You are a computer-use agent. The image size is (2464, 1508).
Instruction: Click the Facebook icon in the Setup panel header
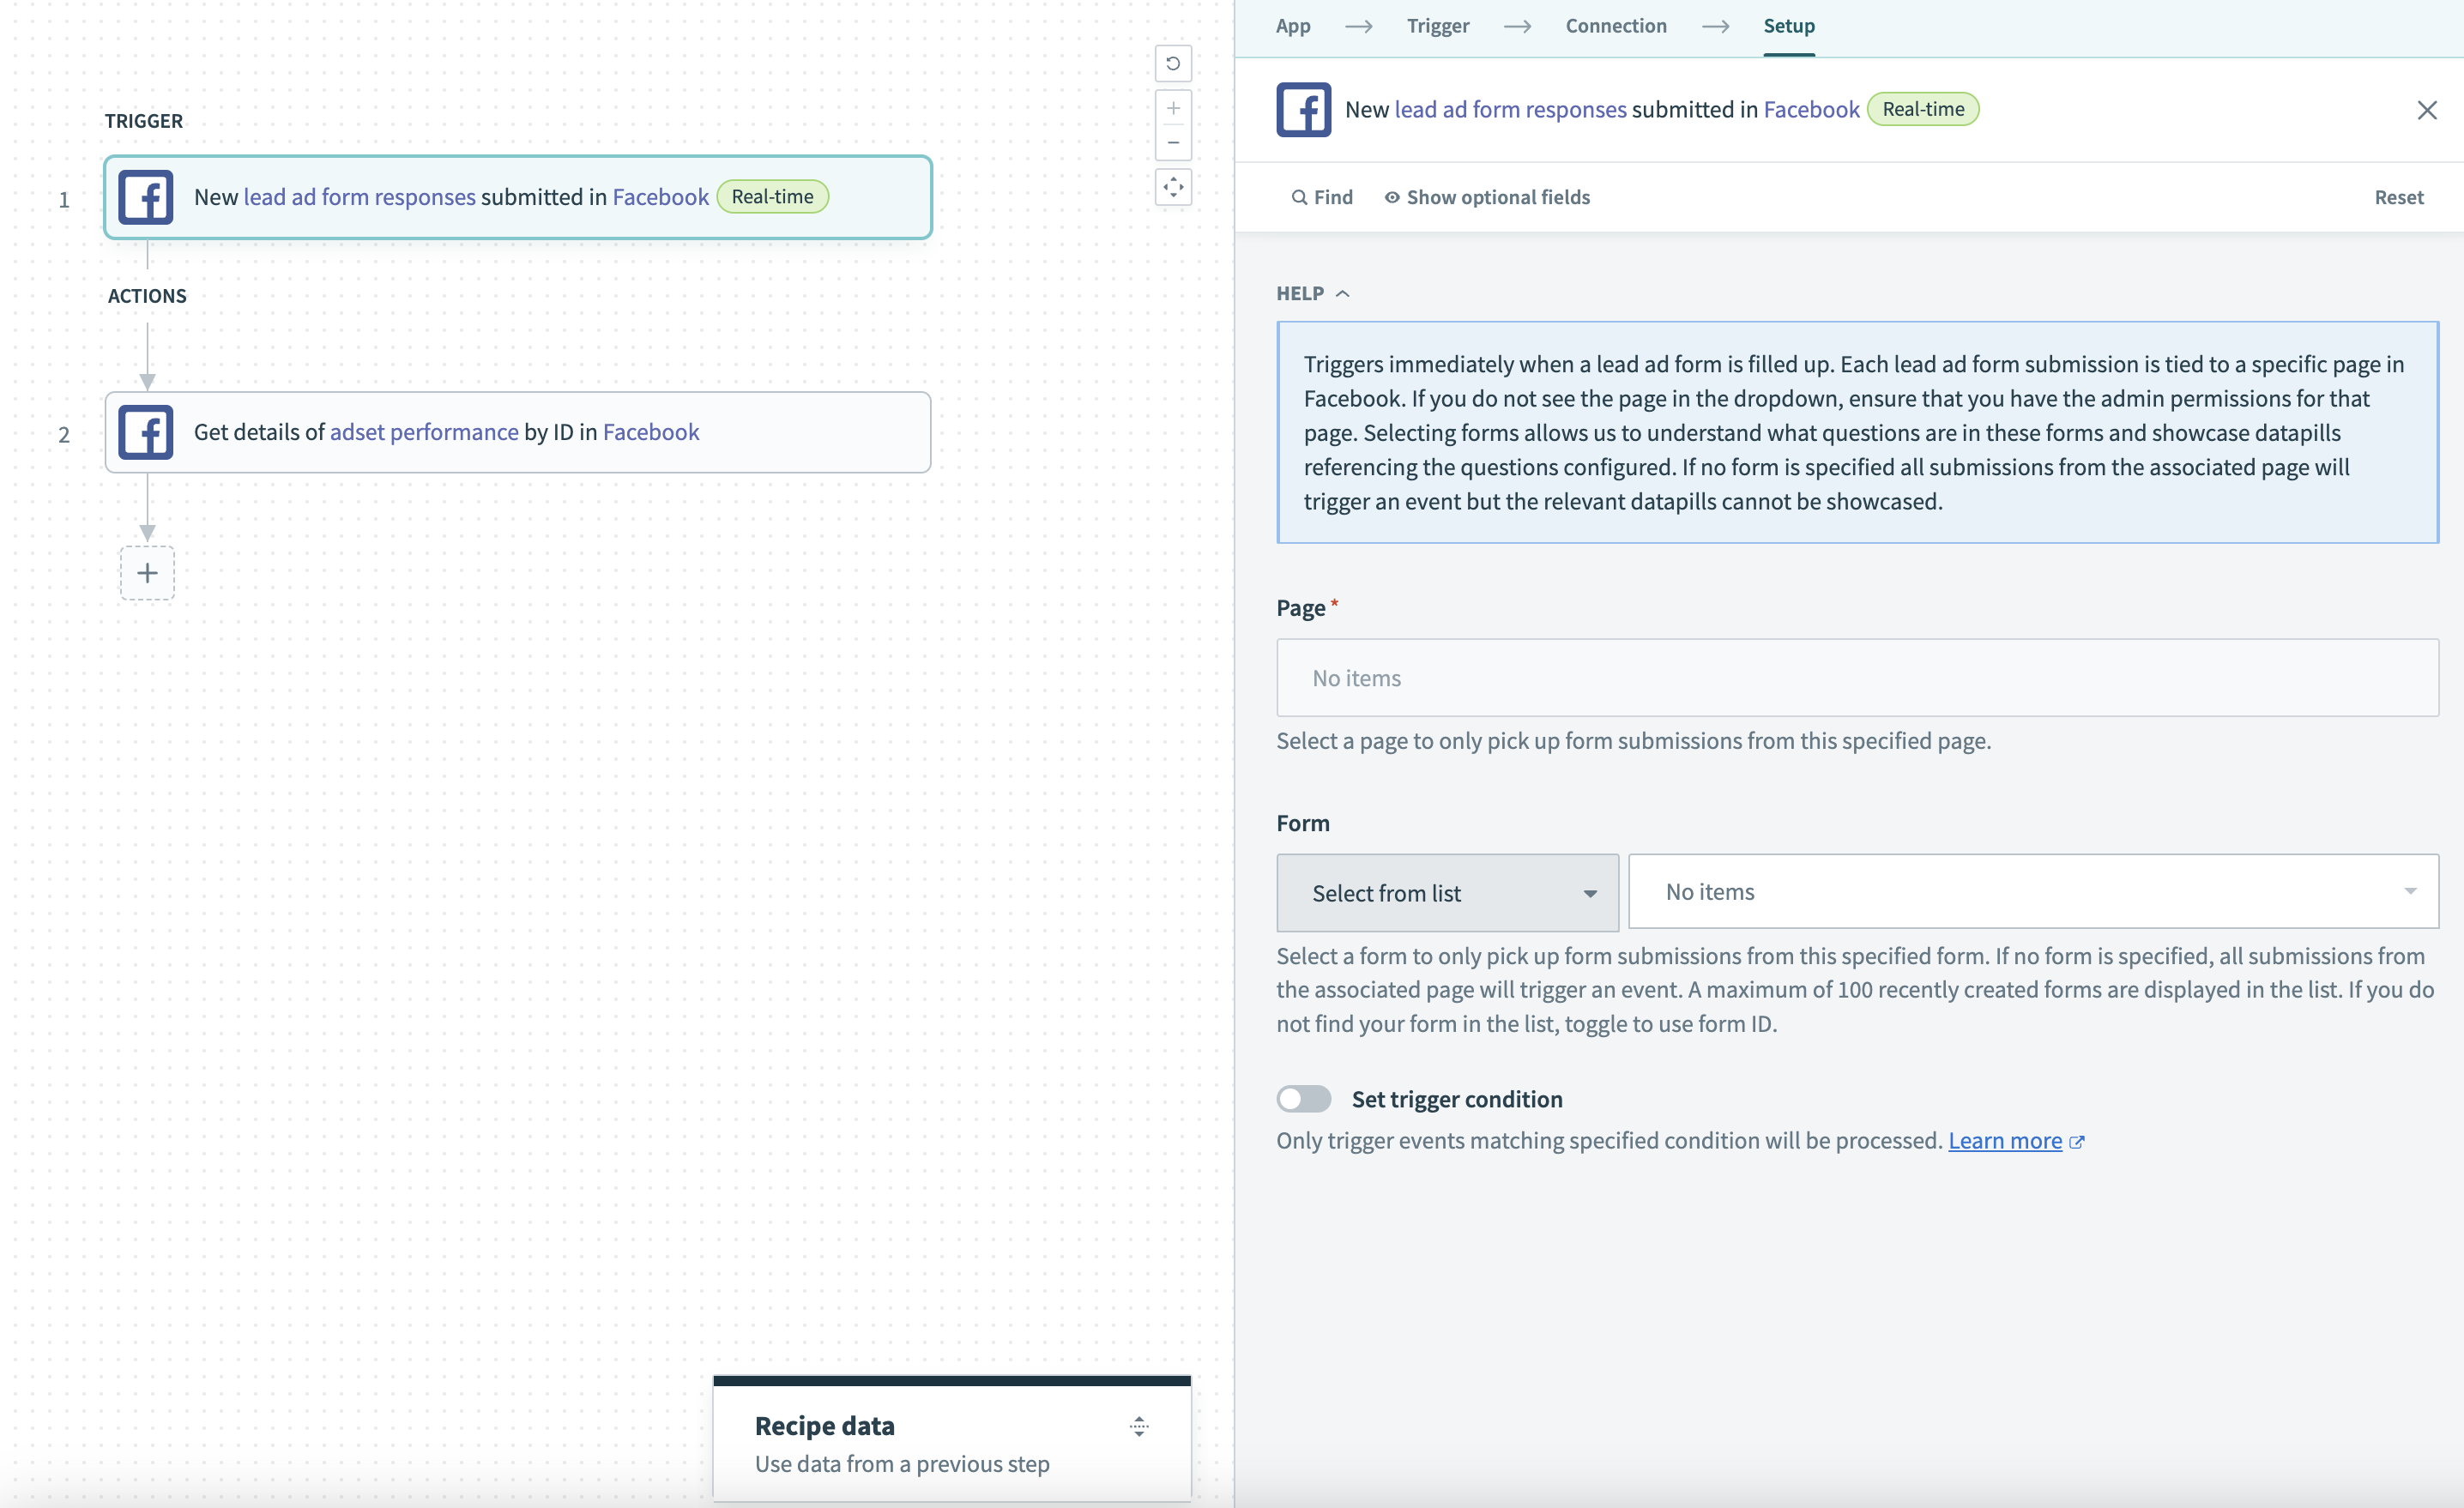point(1303,109)
